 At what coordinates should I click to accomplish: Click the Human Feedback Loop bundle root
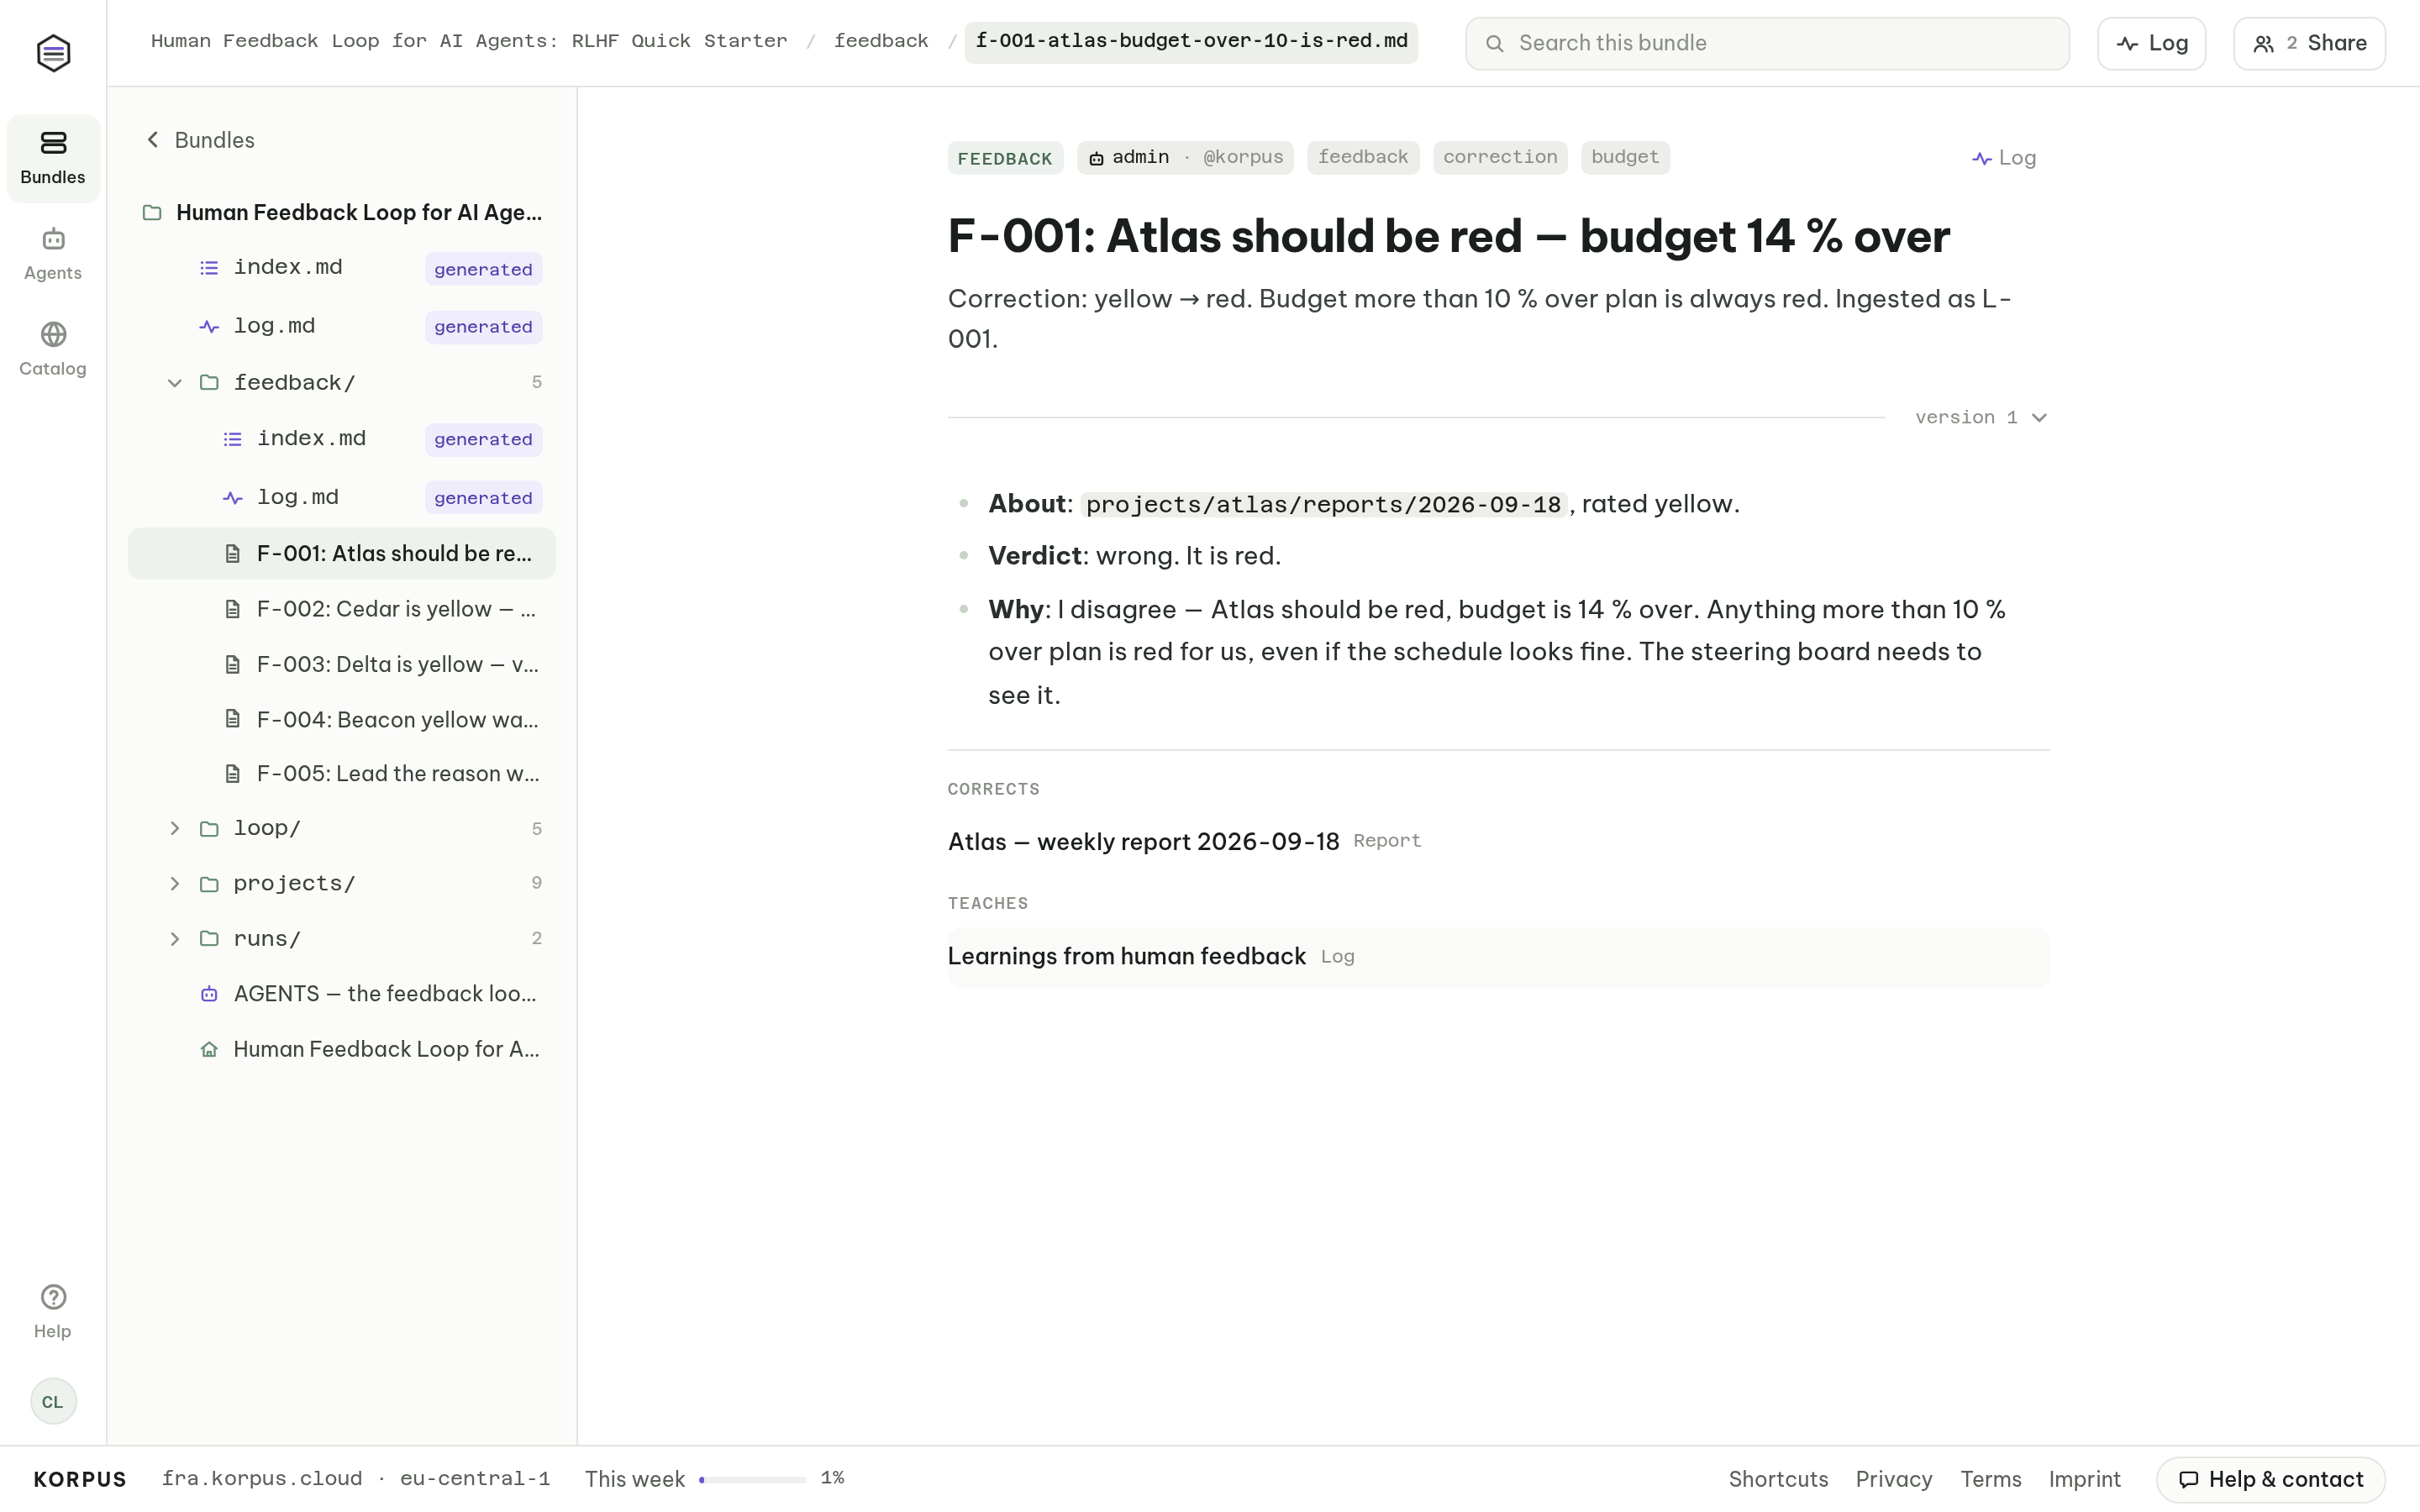[342, 212]
